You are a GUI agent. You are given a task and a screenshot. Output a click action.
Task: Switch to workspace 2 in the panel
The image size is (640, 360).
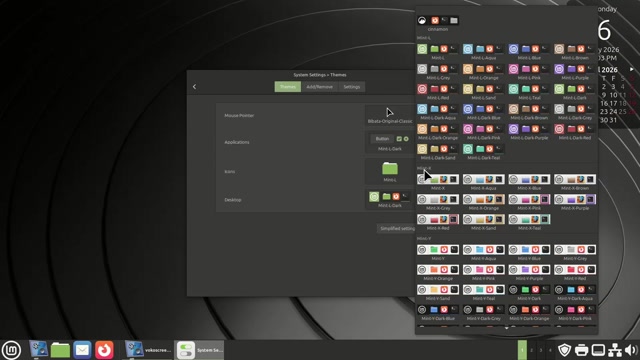click(531, 350)
